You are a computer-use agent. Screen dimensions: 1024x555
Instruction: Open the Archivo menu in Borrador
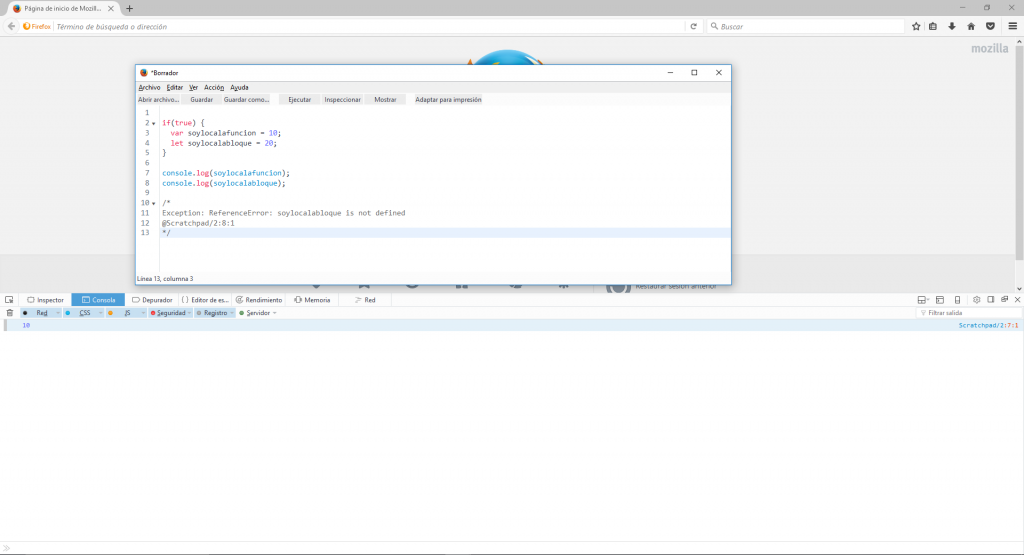149,87
